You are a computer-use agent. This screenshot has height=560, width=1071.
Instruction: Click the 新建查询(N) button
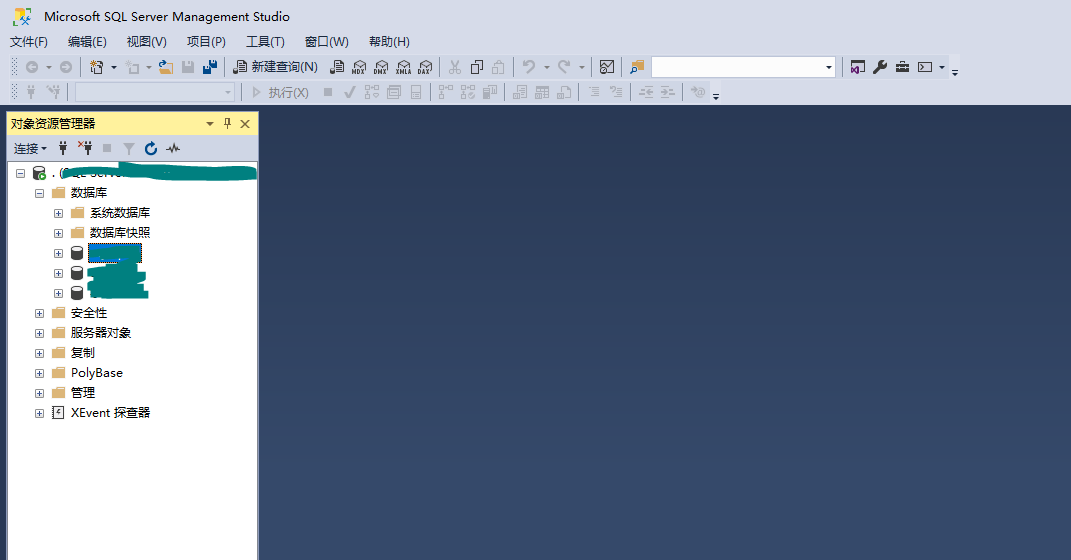coord(275,67)
